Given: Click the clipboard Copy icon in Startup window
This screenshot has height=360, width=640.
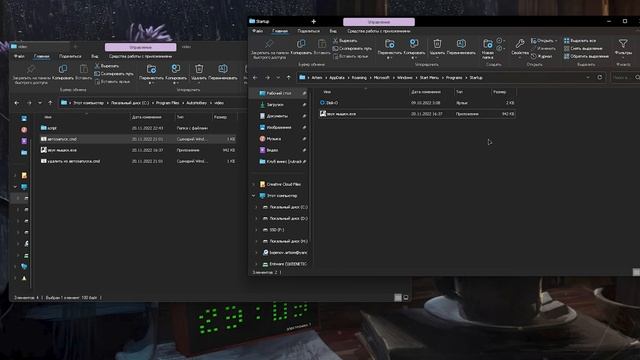Looking at the screenshot, I should tap(301, 43).
